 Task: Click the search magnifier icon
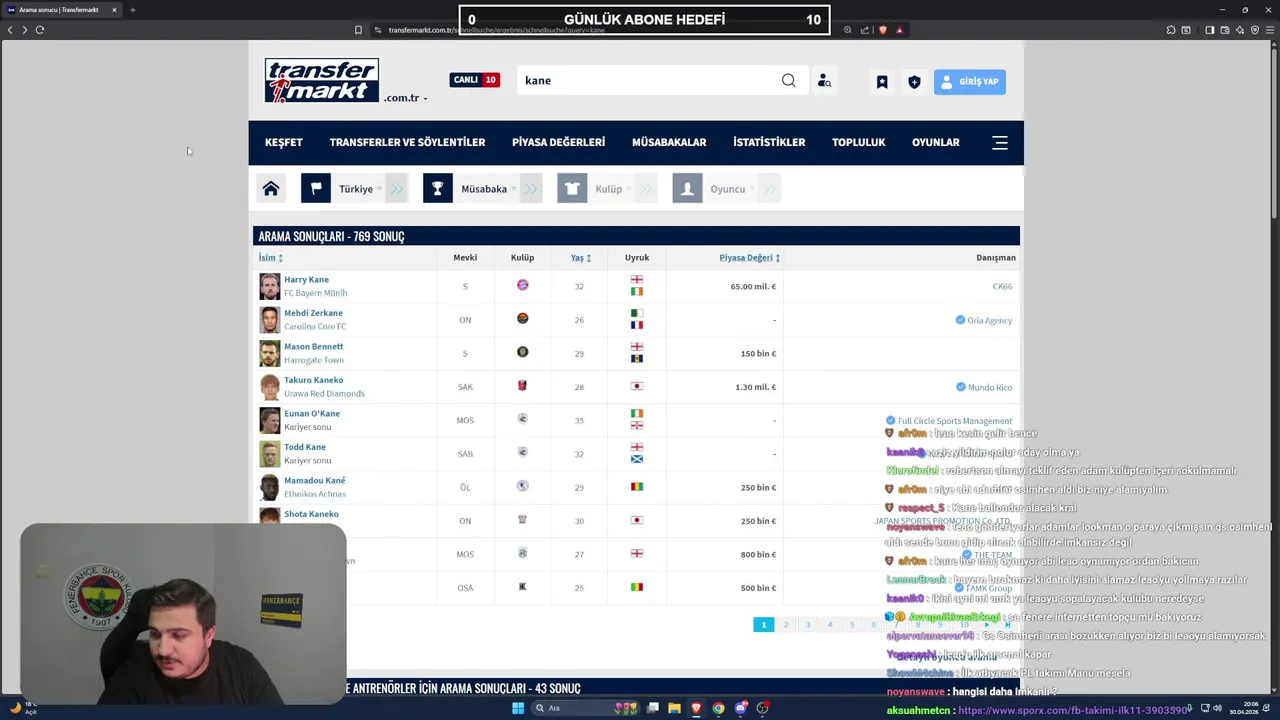click(789, 81)
